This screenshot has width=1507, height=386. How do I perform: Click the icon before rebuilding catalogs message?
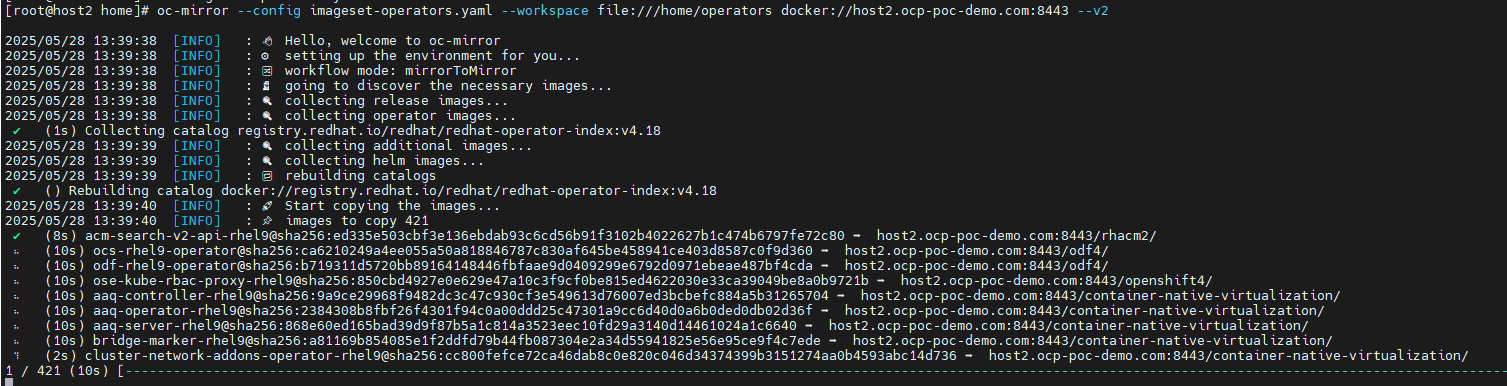pos(266,175)
